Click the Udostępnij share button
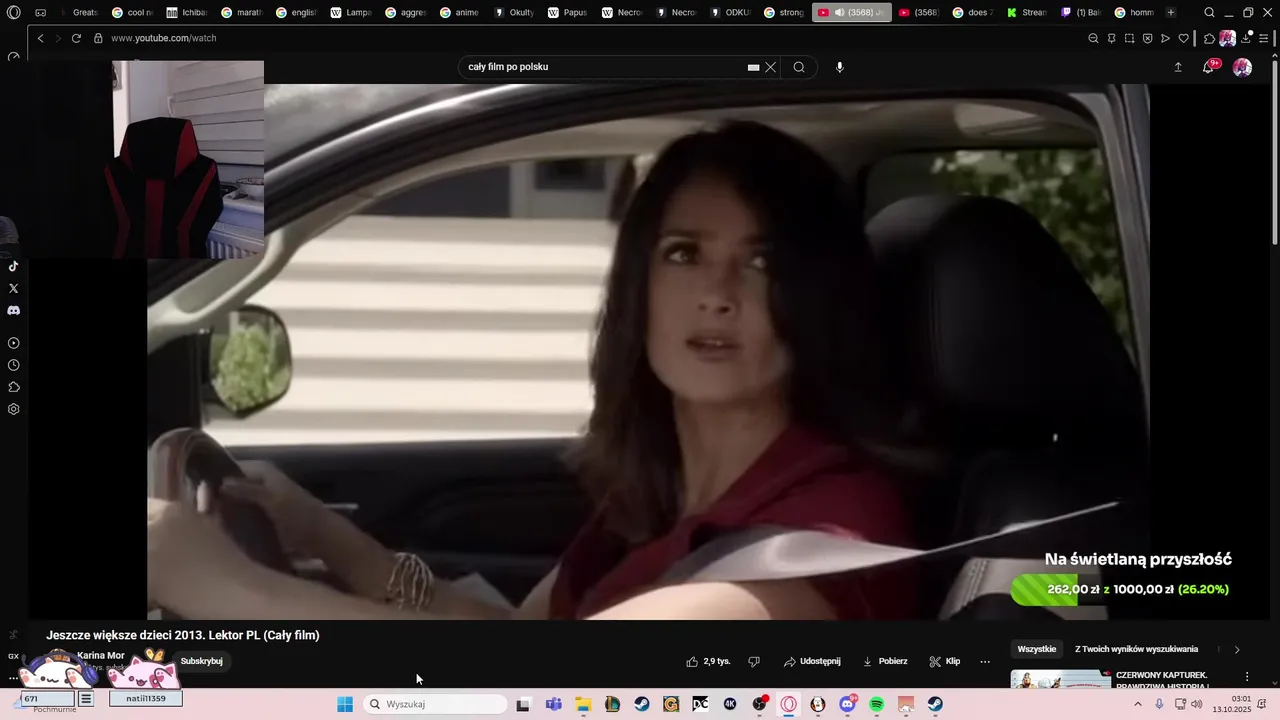 point(812,661)
